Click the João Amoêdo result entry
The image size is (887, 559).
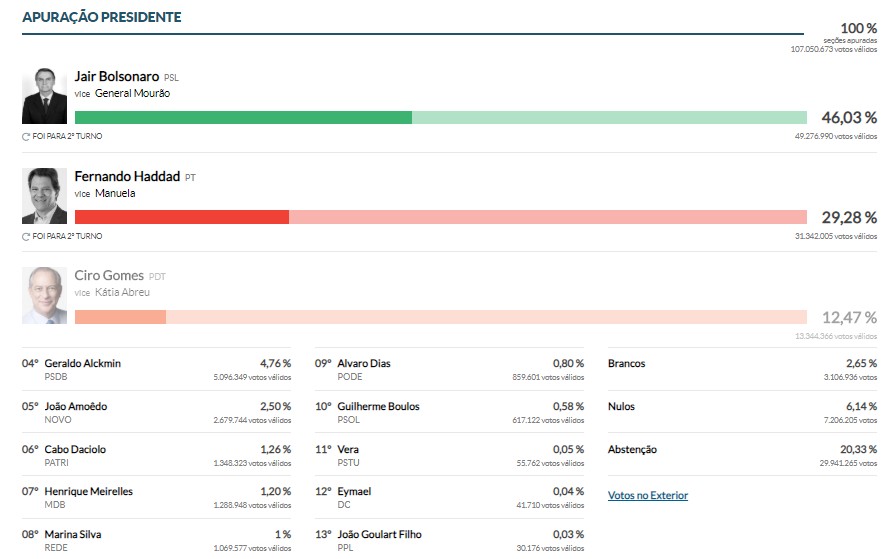(x=76, y=406)
